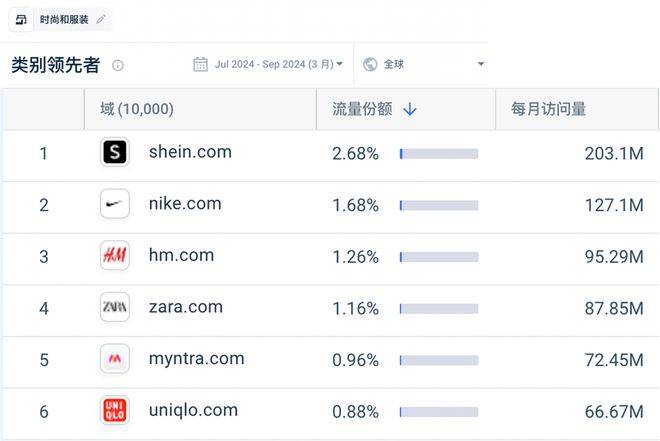Open the Jul 2024 - Sep 2024 date dropdown

[269, 65]
